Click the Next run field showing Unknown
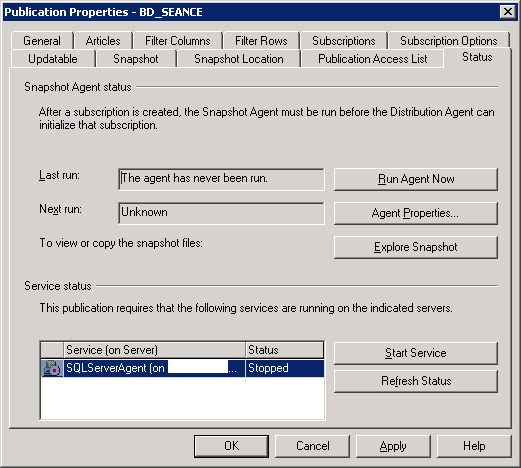This screenshot has width=521, height=468. [221, 213]
